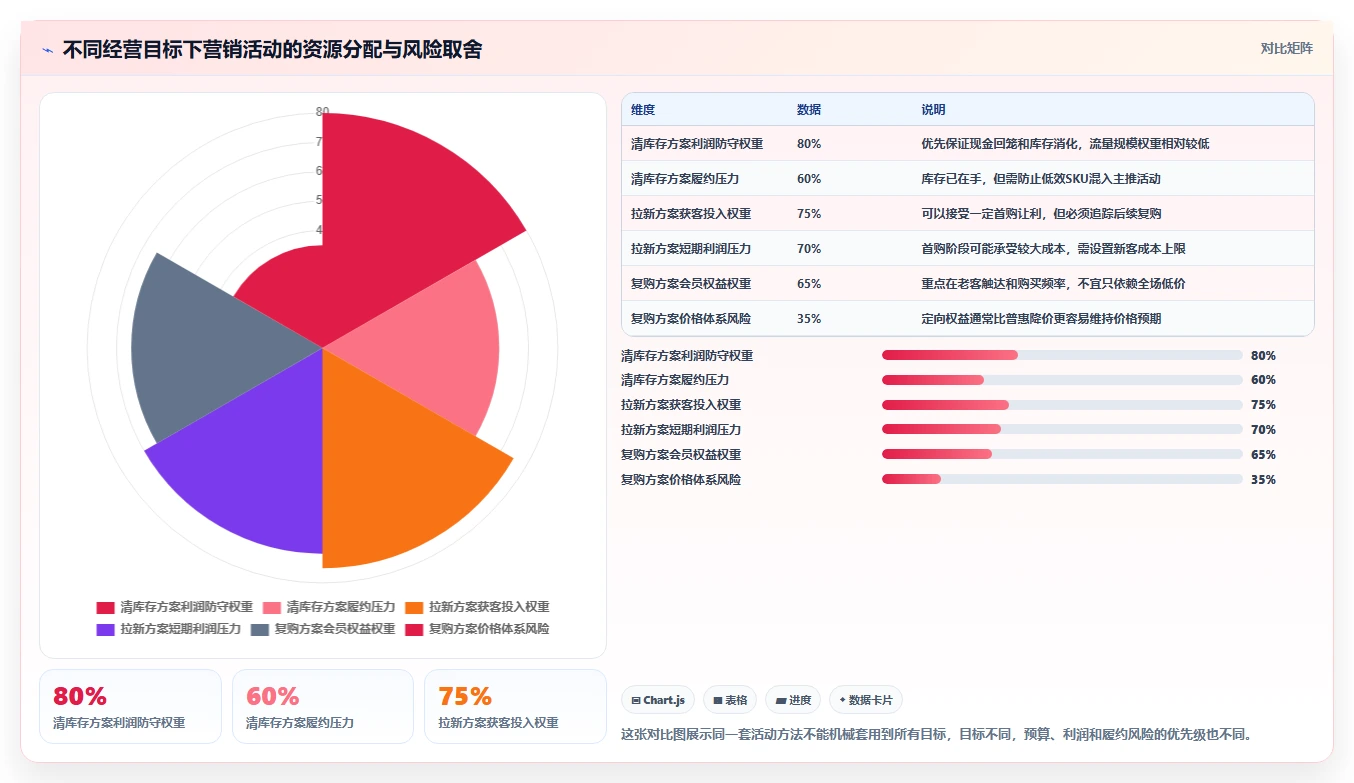Click the 说明 column header
This screenshot has width=1354, height=783.
pos(933,110)
